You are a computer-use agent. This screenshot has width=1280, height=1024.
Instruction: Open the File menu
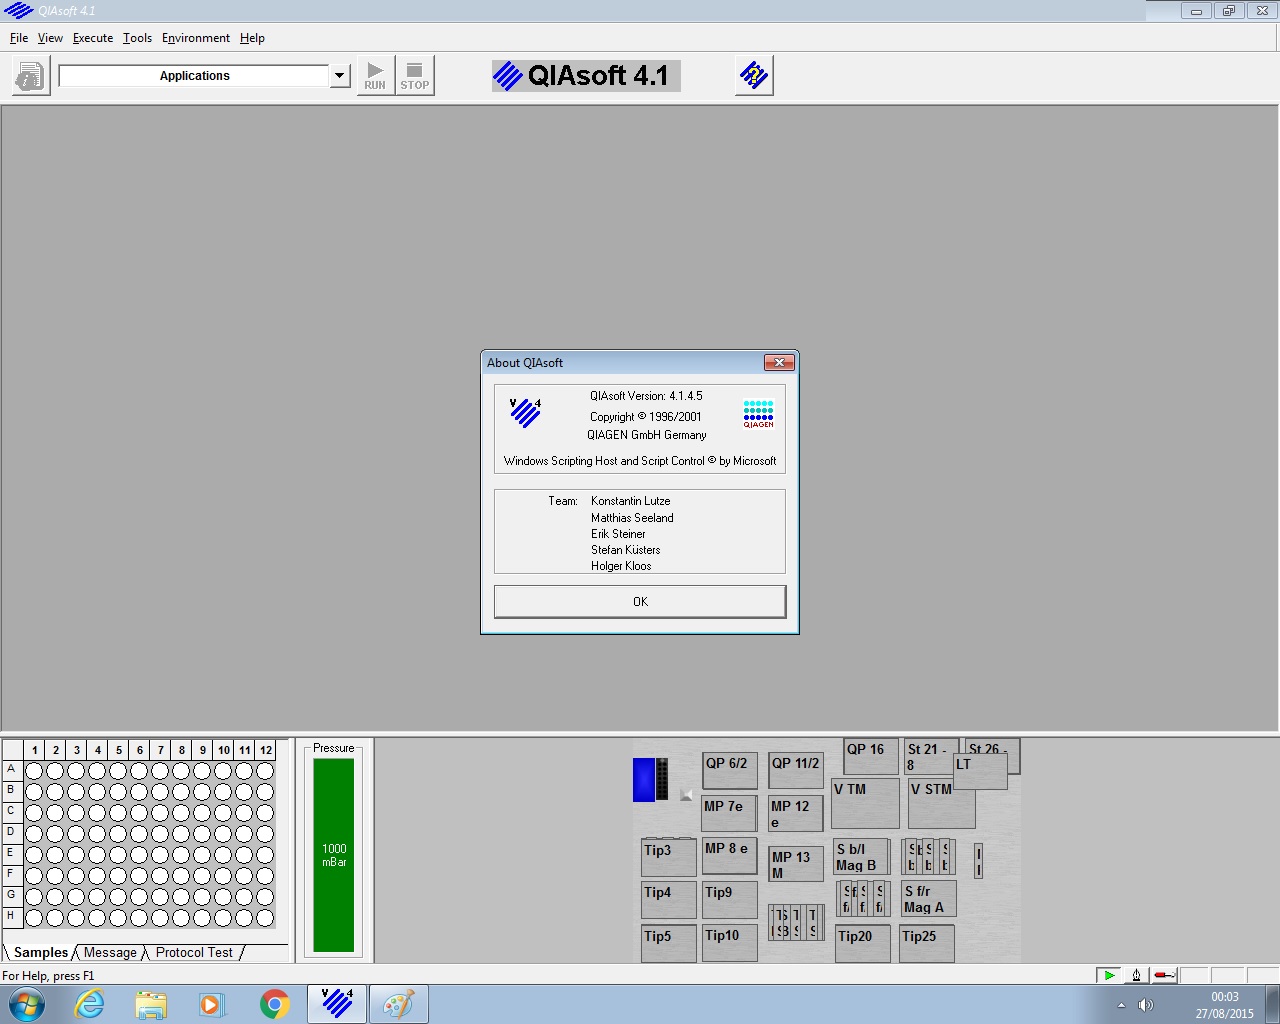point(19,38)
